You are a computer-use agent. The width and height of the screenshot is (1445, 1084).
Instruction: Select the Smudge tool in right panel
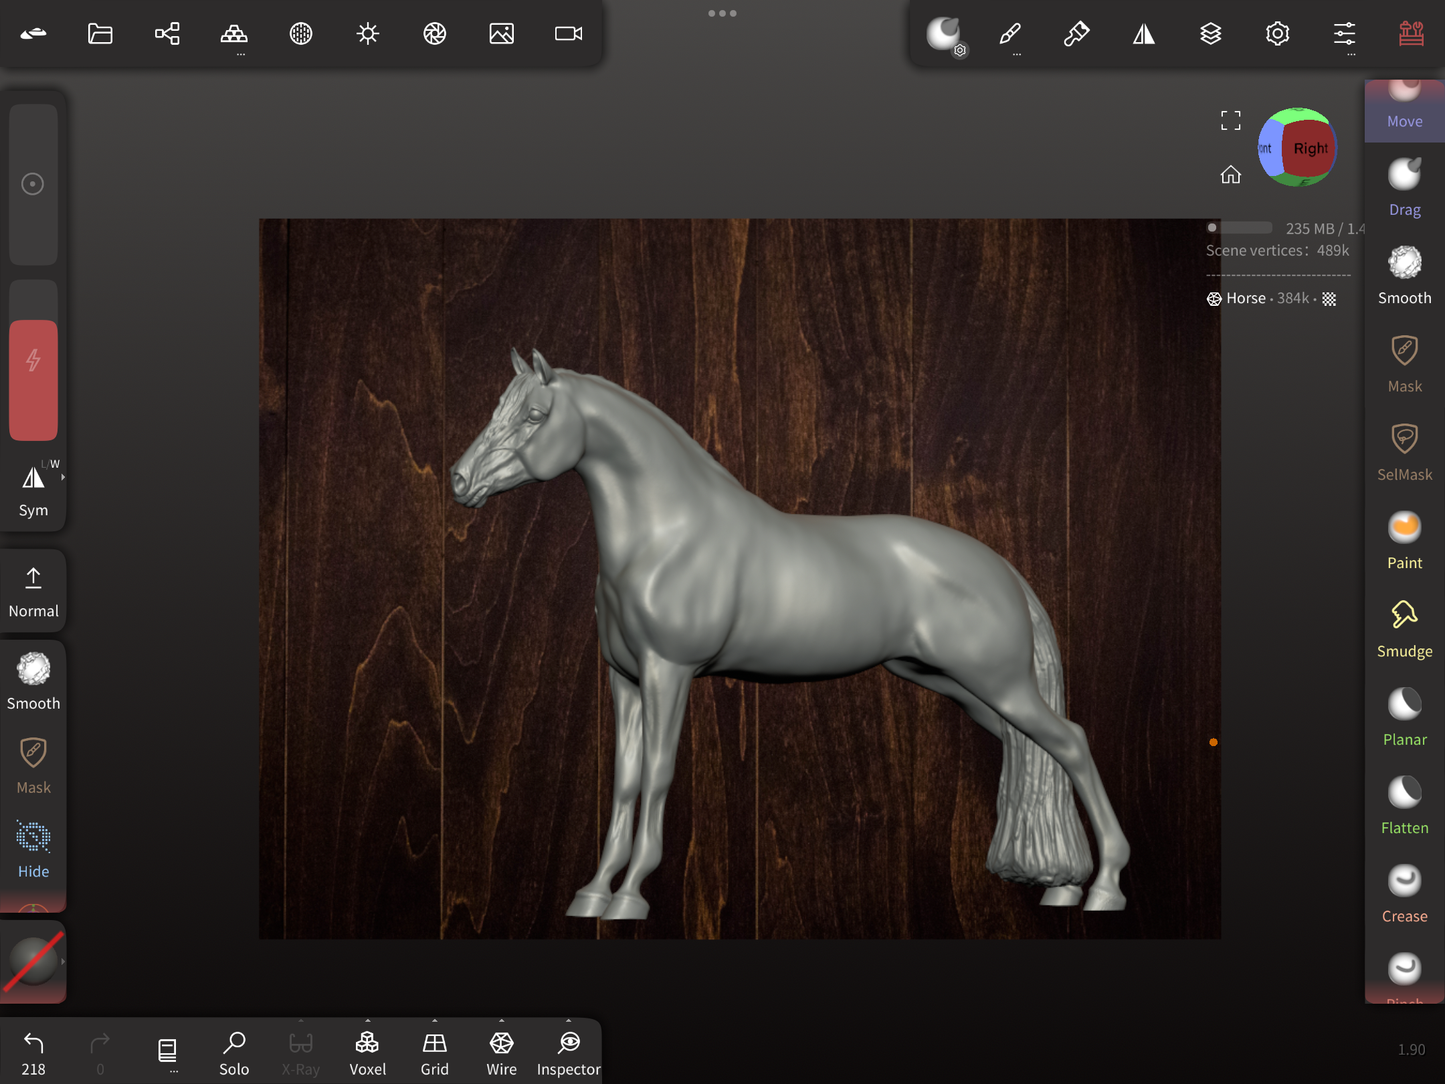pos(1404,628)
